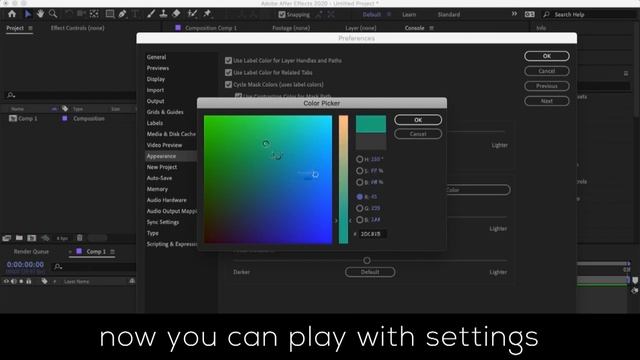This screenshot has height=360, width=640.
Task: Open the workspace sync icon beside Search Help
Action: click(x=529, y=14)
